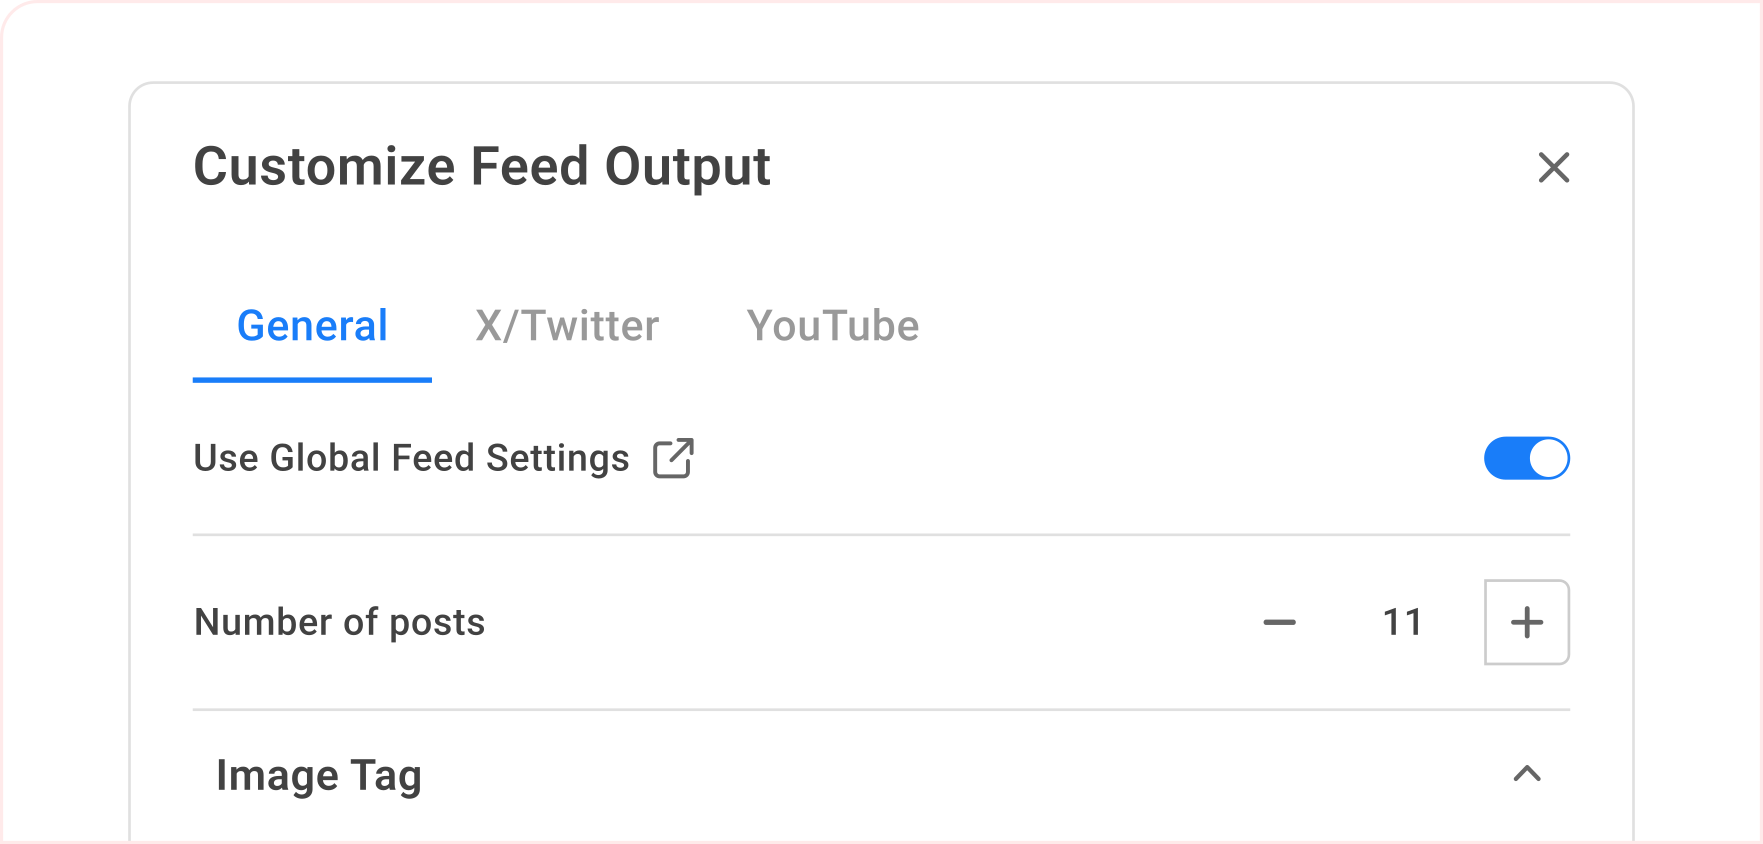Open the X/Twitter tab
The height and width of the screenshot is (844, 1763).
click(x=567, y=326)
